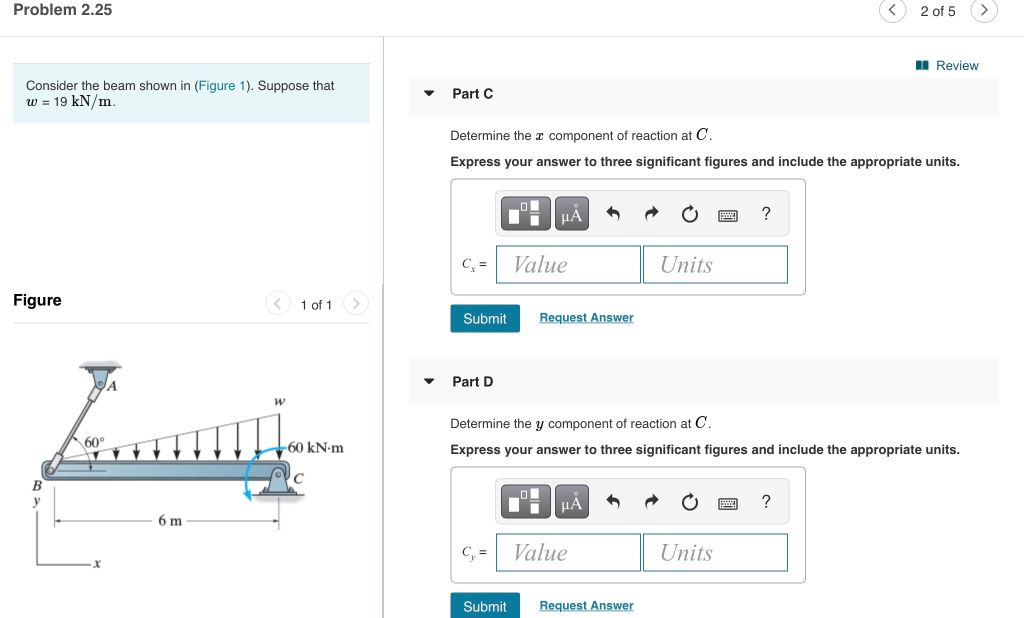The image size is (1024, 618).
Task: Select the μÅ units icon in Part D
Action: [570, 501]
